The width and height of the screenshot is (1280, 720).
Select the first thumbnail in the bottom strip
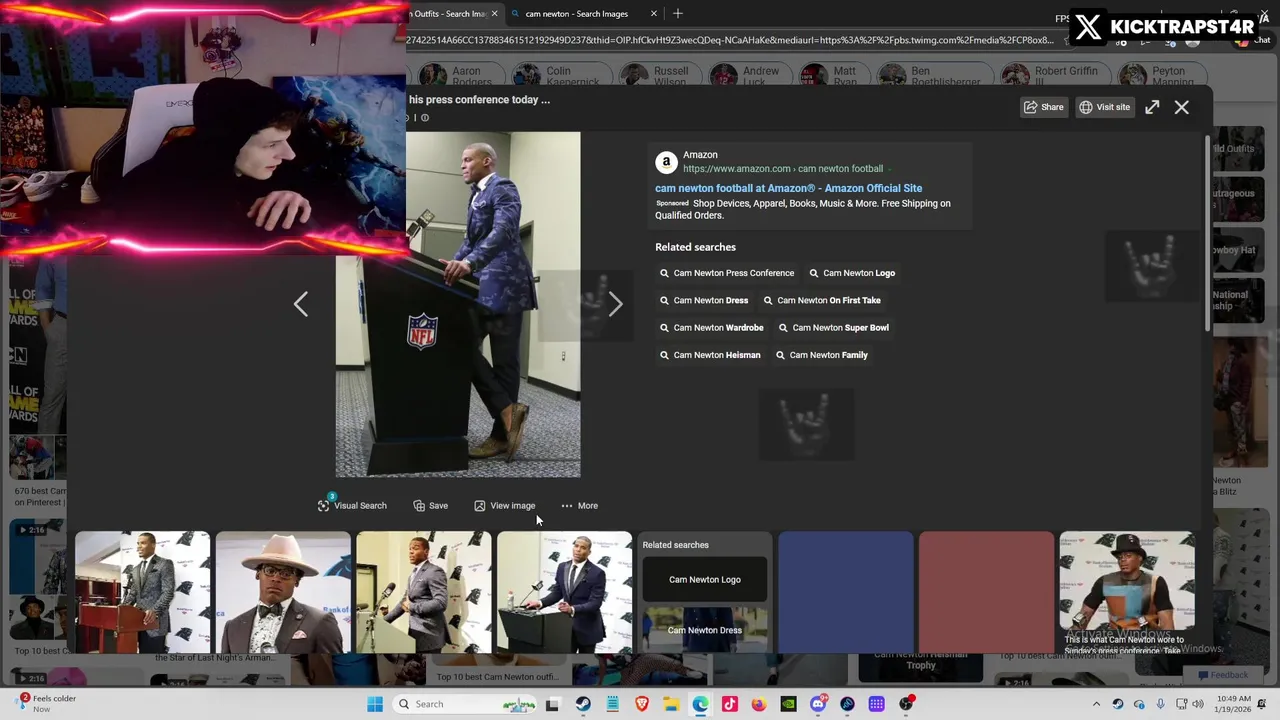(x=142, y=592)
